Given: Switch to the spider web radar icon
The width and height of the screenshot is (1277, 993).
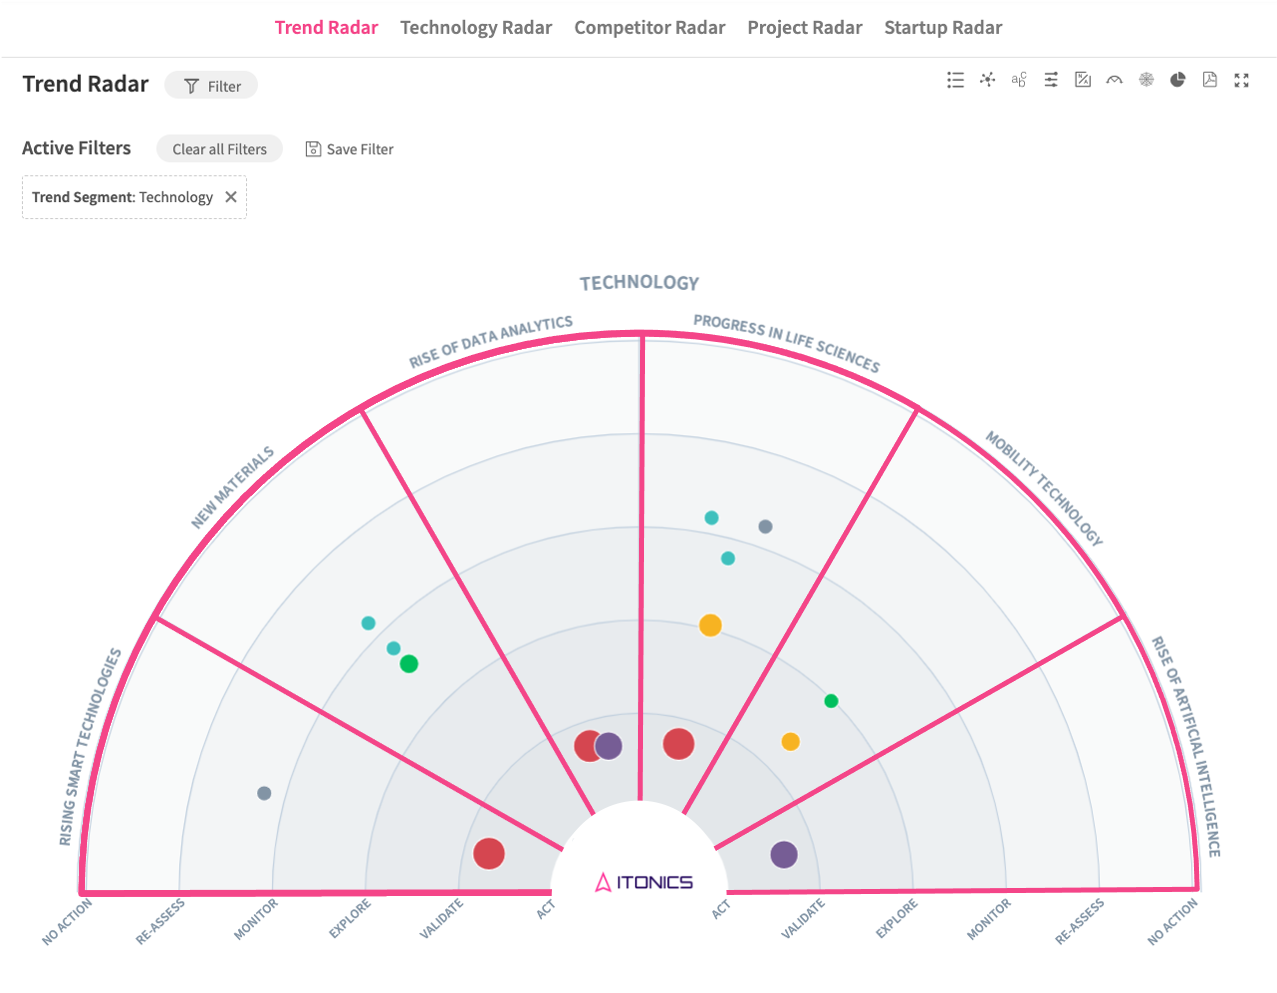Looking at the screenshot, I should 1146,80.
